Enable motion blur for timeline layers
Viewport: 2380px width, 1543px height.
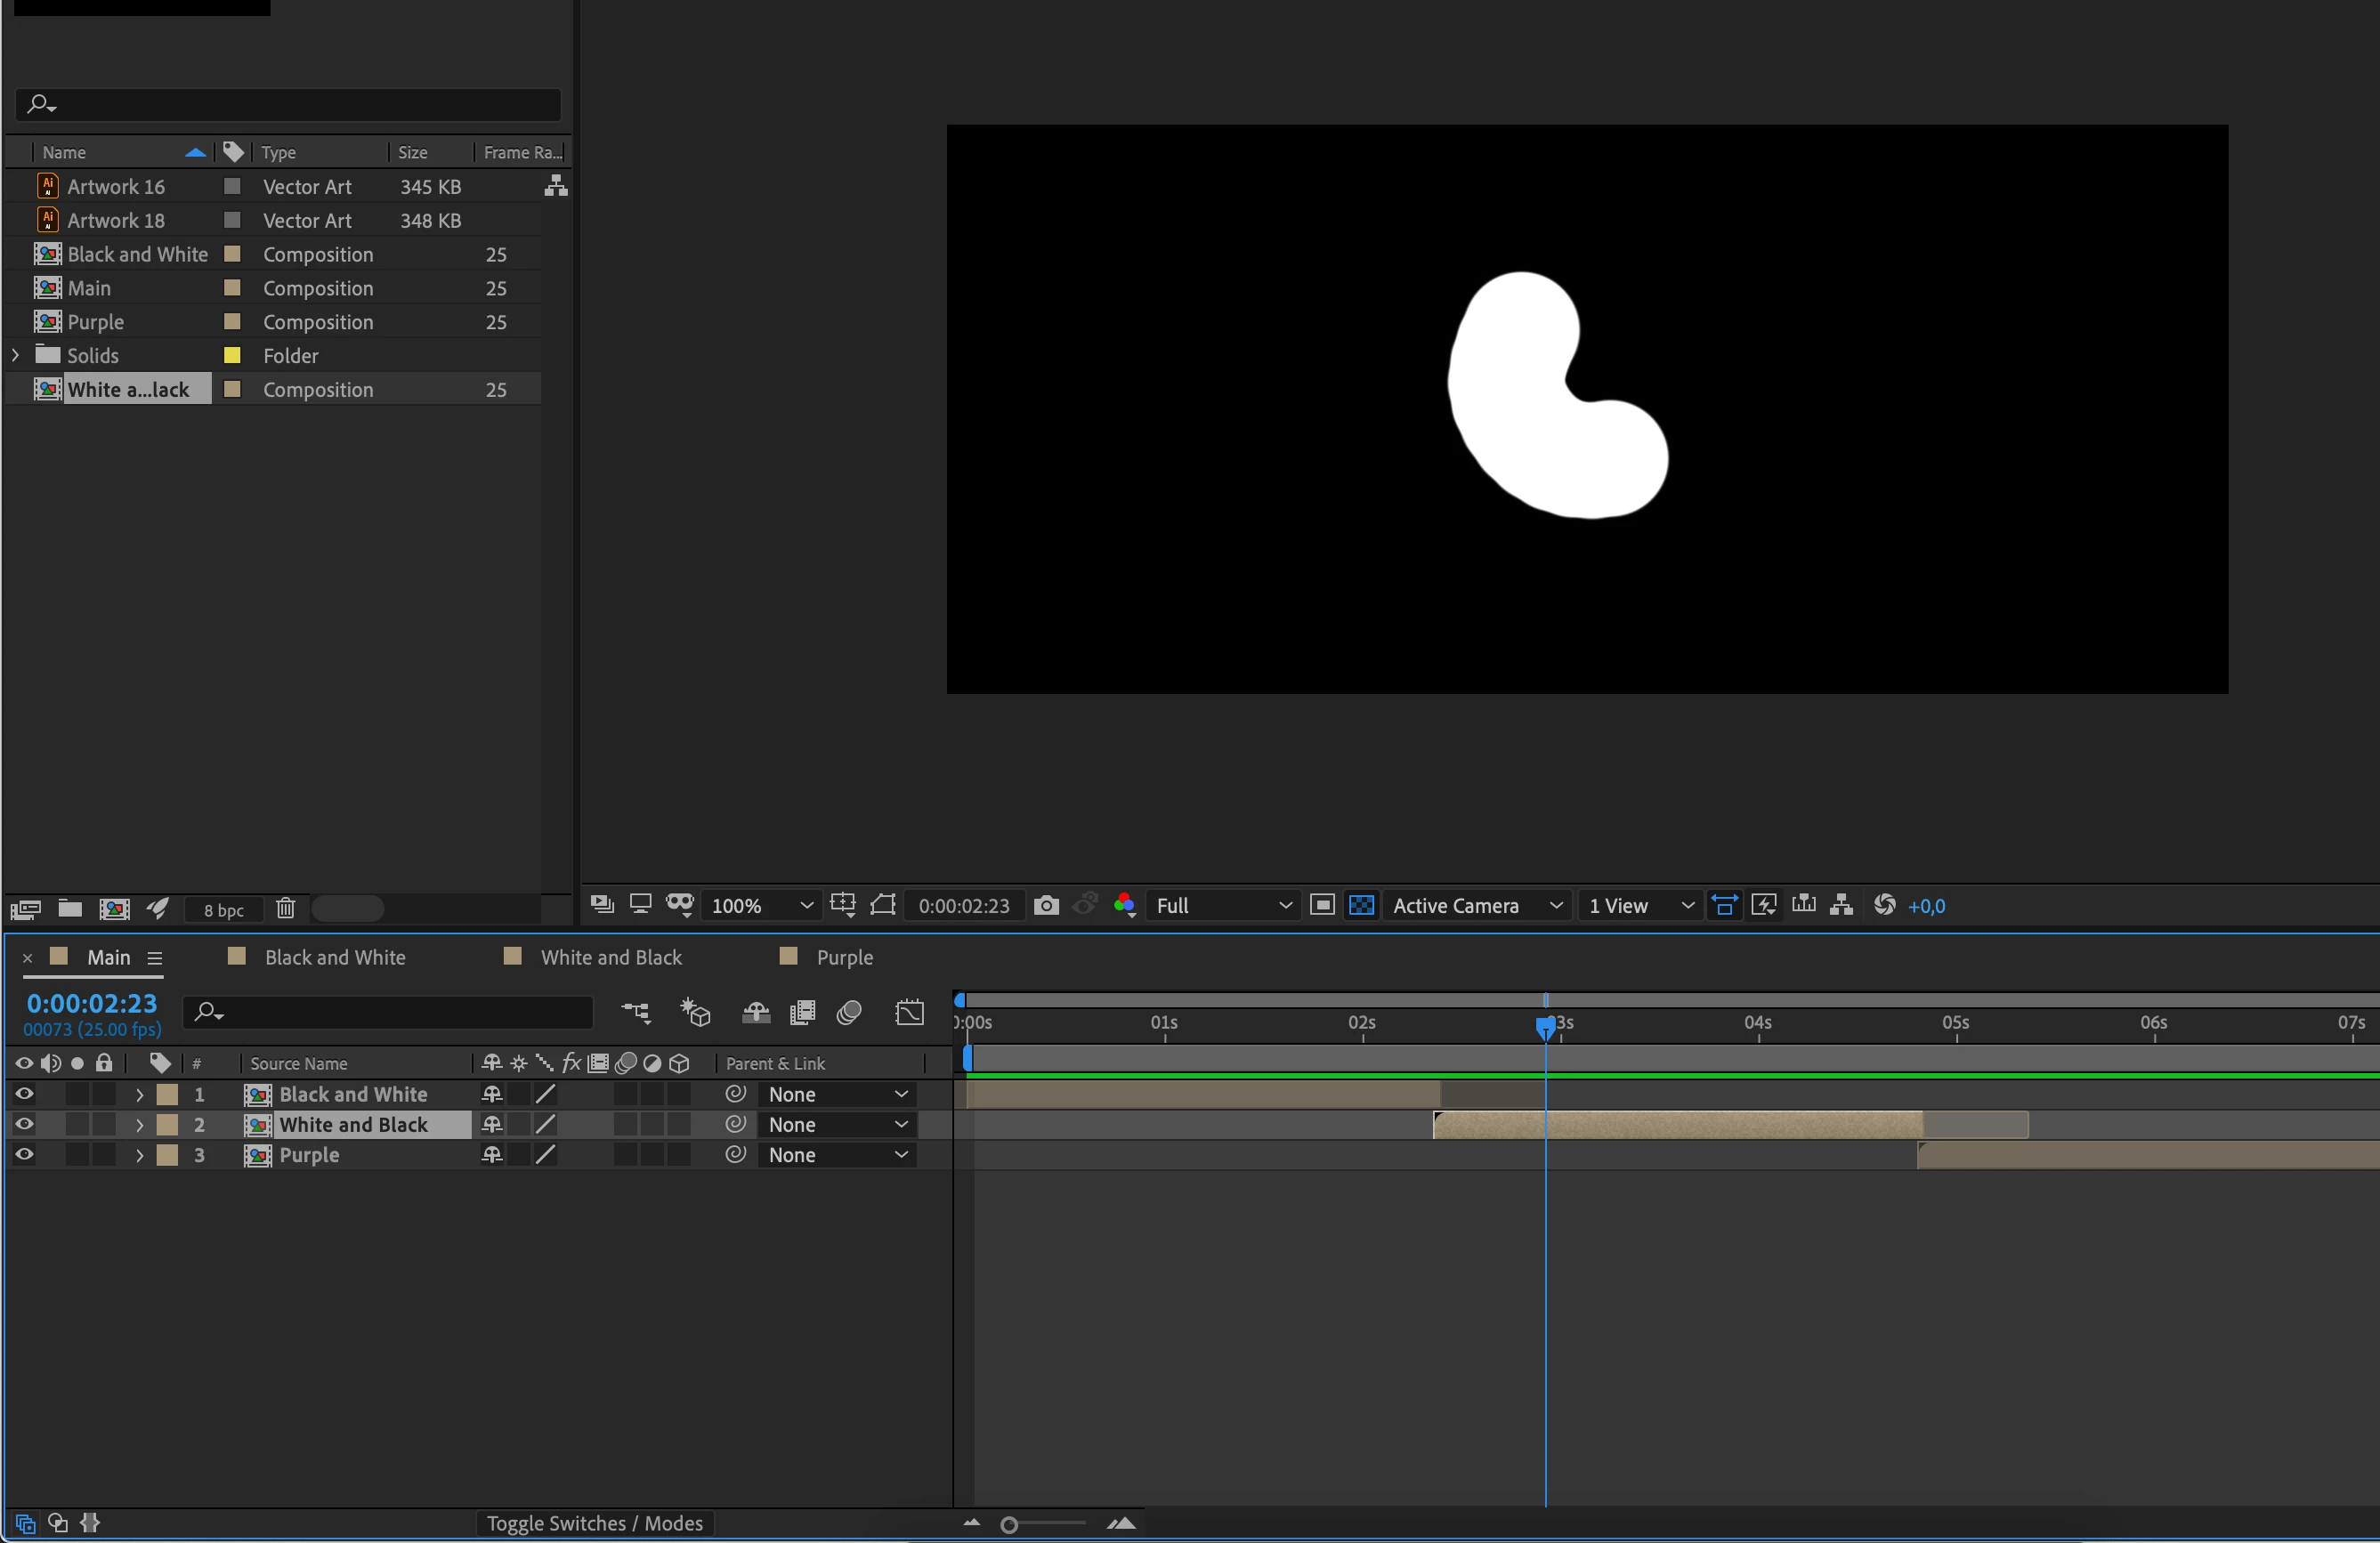(x=849, y=1012)
